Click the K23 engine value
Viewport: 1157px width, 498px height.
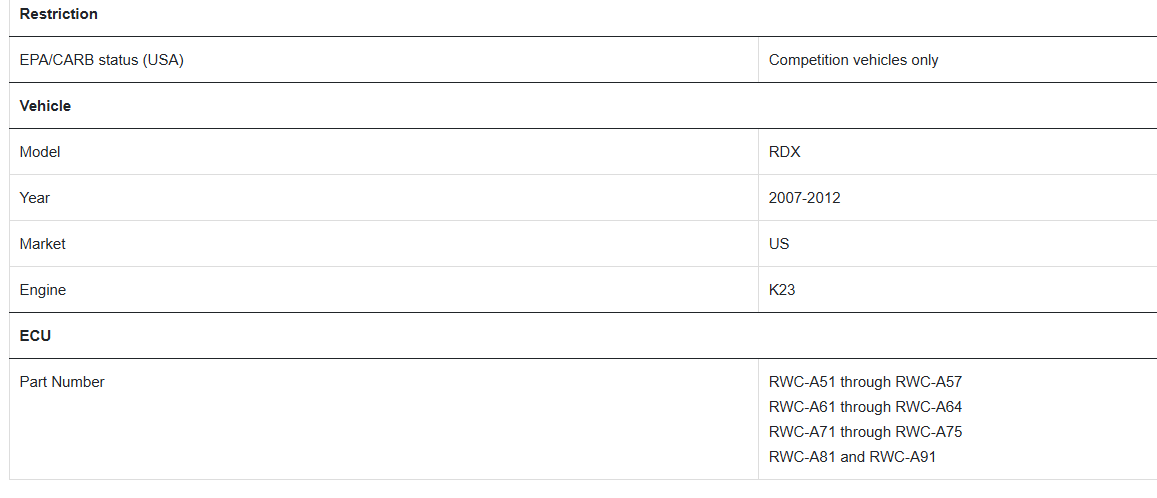click(782, 290)
